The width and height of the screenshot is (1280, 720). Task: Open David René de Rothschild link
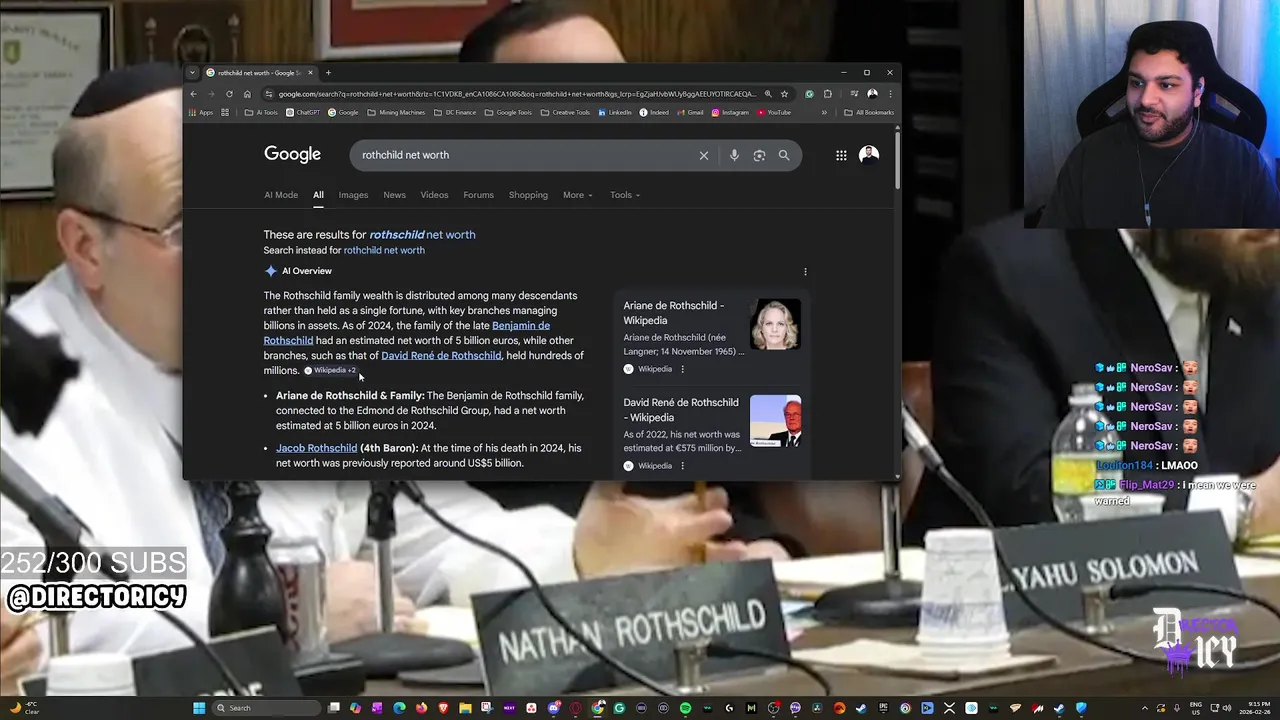(x=441, y=356)
